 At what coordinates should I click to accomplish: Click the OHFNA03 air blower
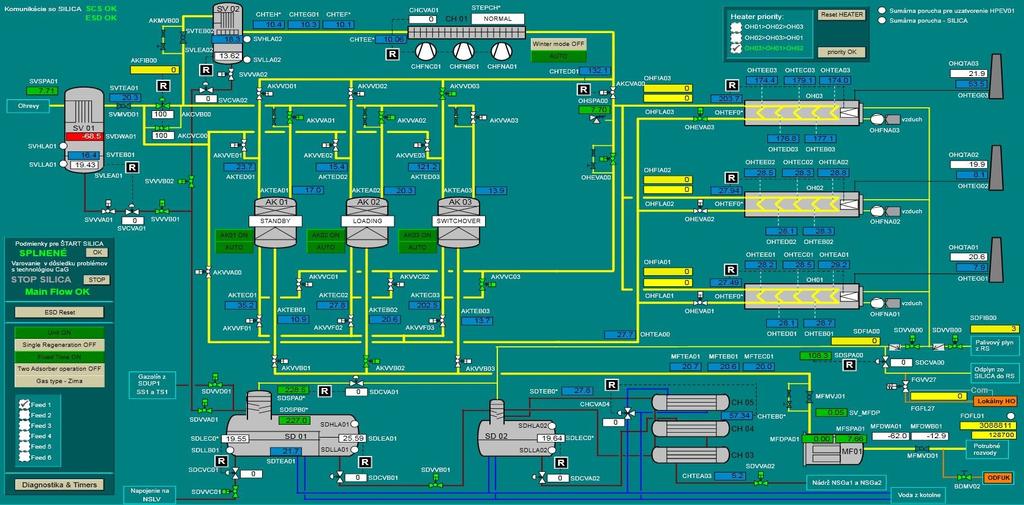click(884, 120)
